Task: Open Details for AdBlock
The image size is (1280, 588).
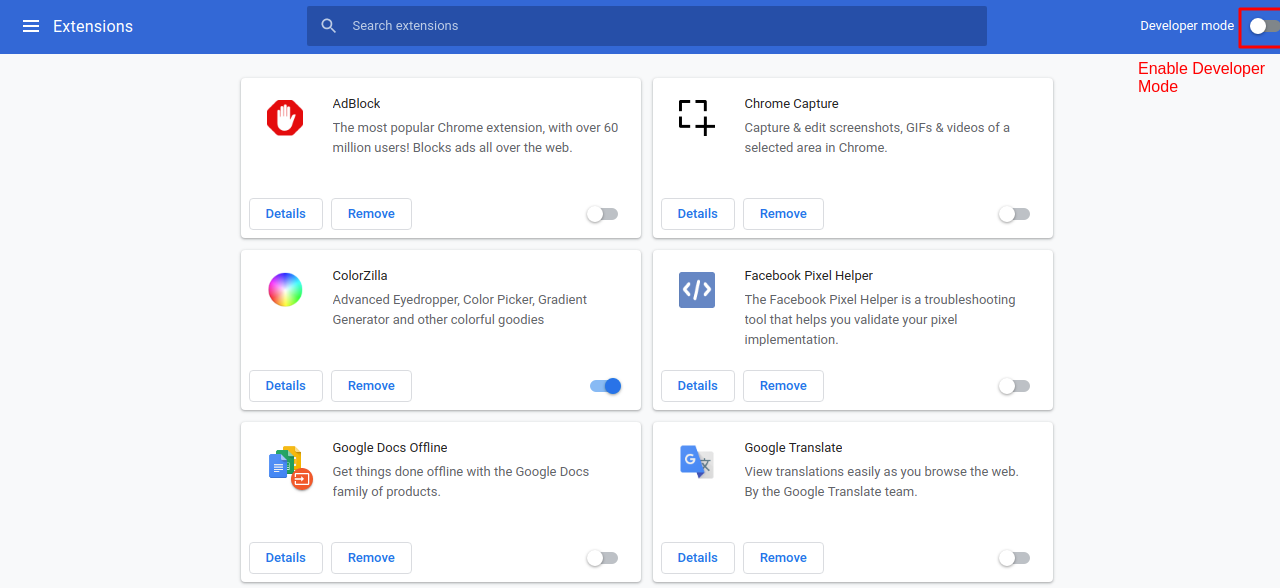Action: pos(286,214)
